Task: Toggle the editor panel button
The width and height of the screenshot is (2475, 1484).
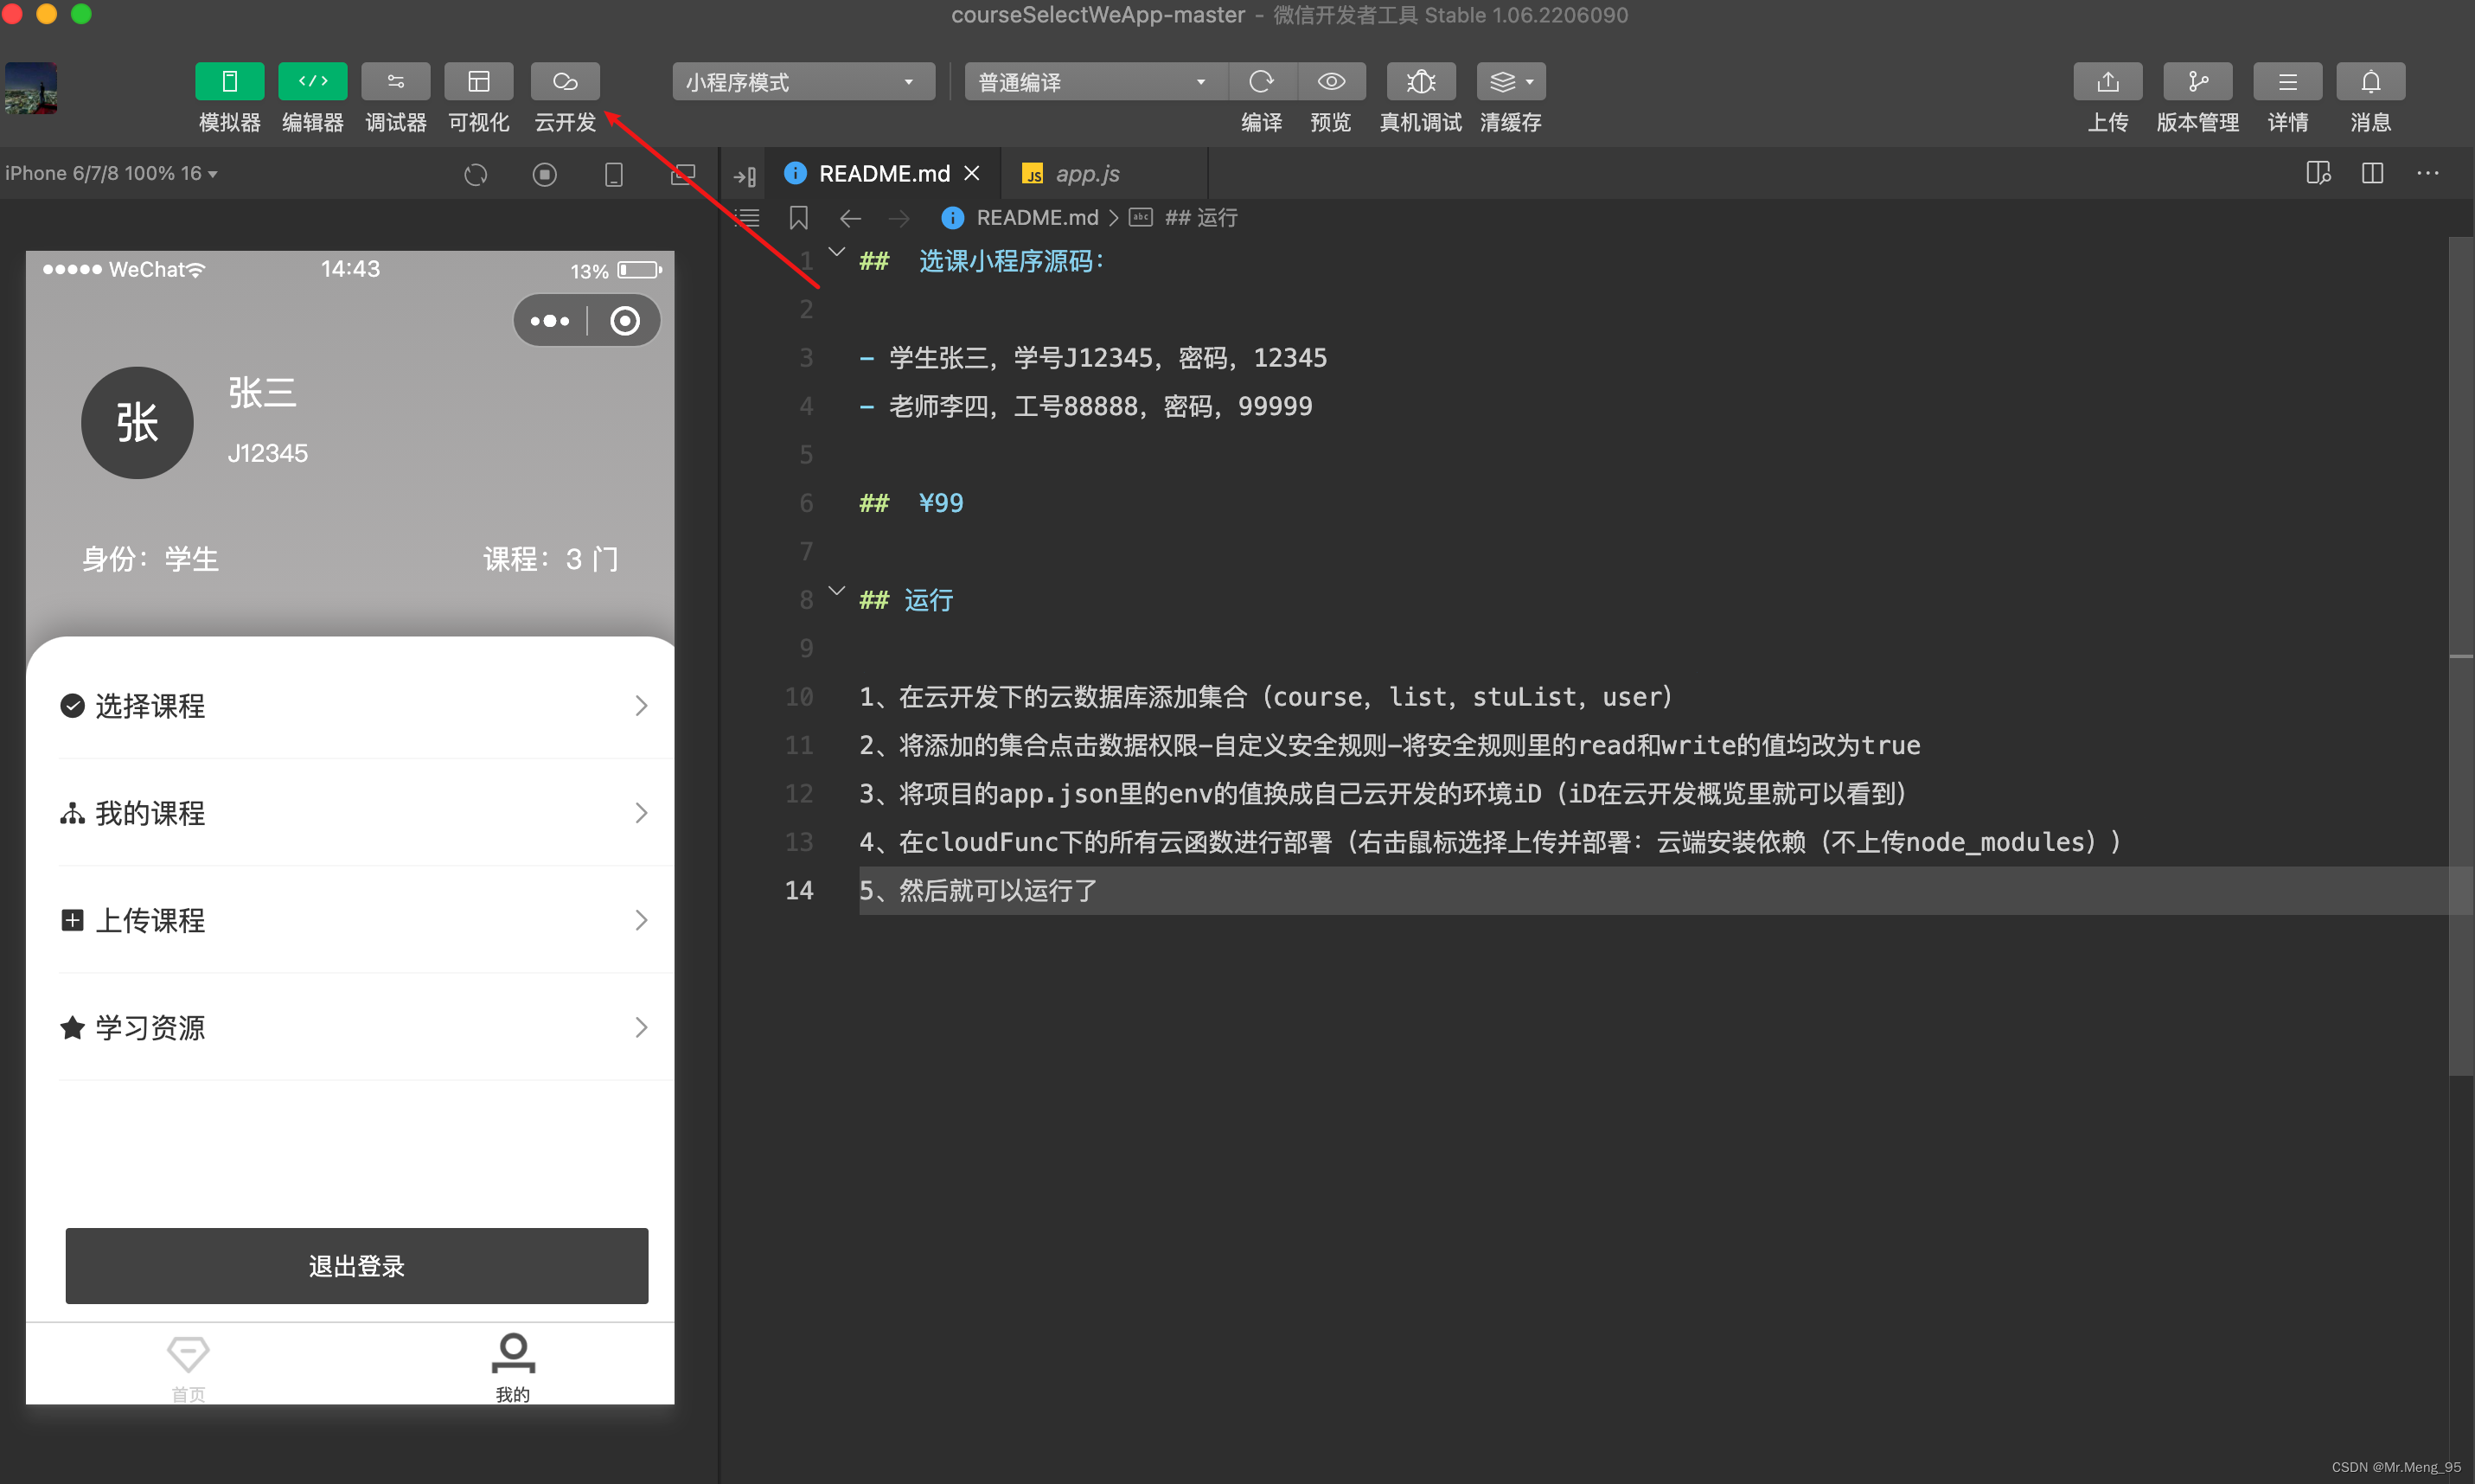Action: tap(312, 81)
